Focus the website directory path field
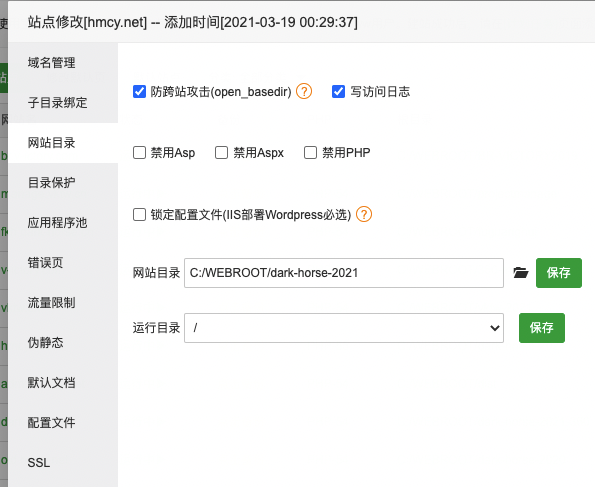The width and height of the screenshot is (595, 487). [x=344, y=273]
